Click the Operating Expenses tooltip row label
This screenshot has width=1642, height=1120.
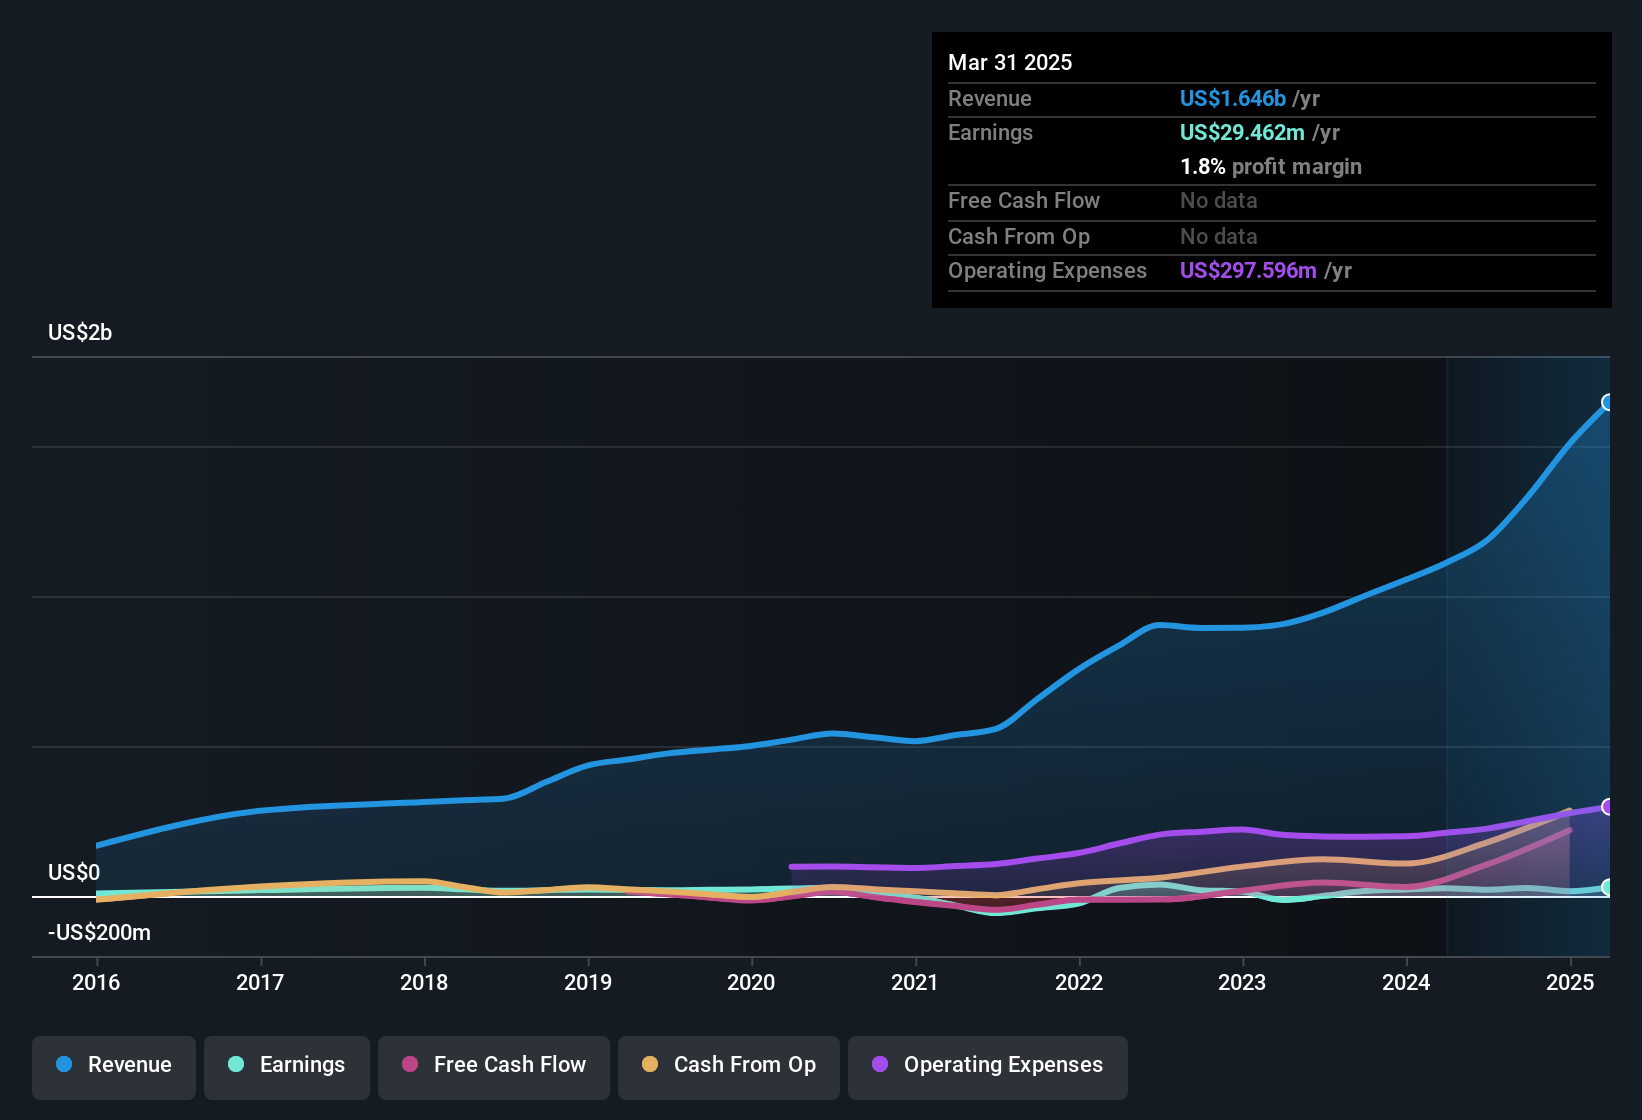tap(1047, 270)
